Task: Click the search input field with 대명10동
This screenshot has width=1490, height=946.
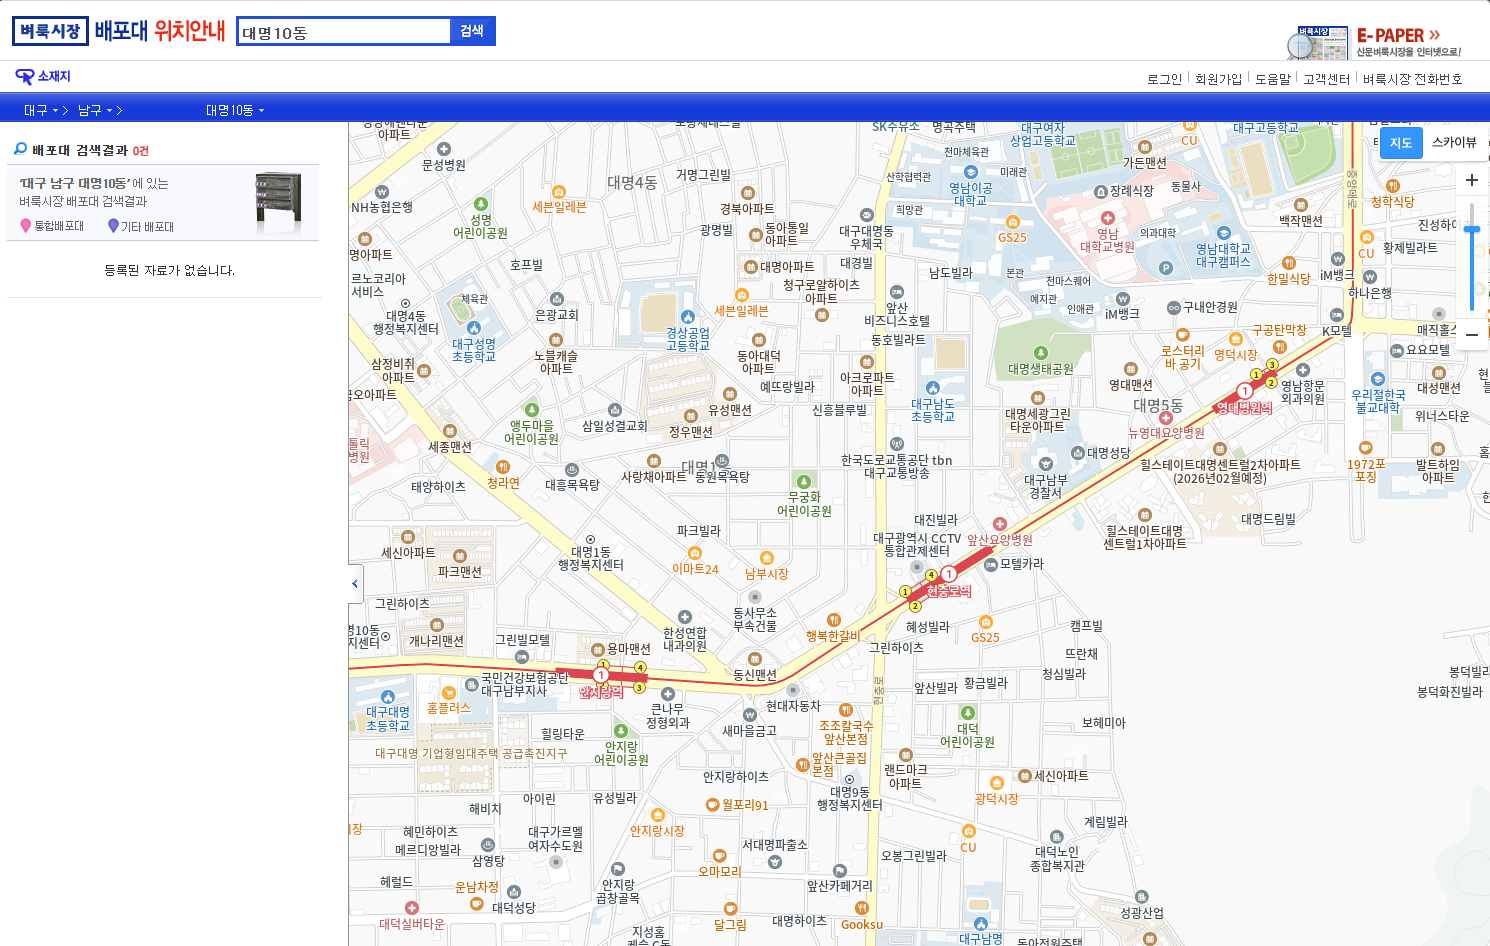Action: point(344,32)
